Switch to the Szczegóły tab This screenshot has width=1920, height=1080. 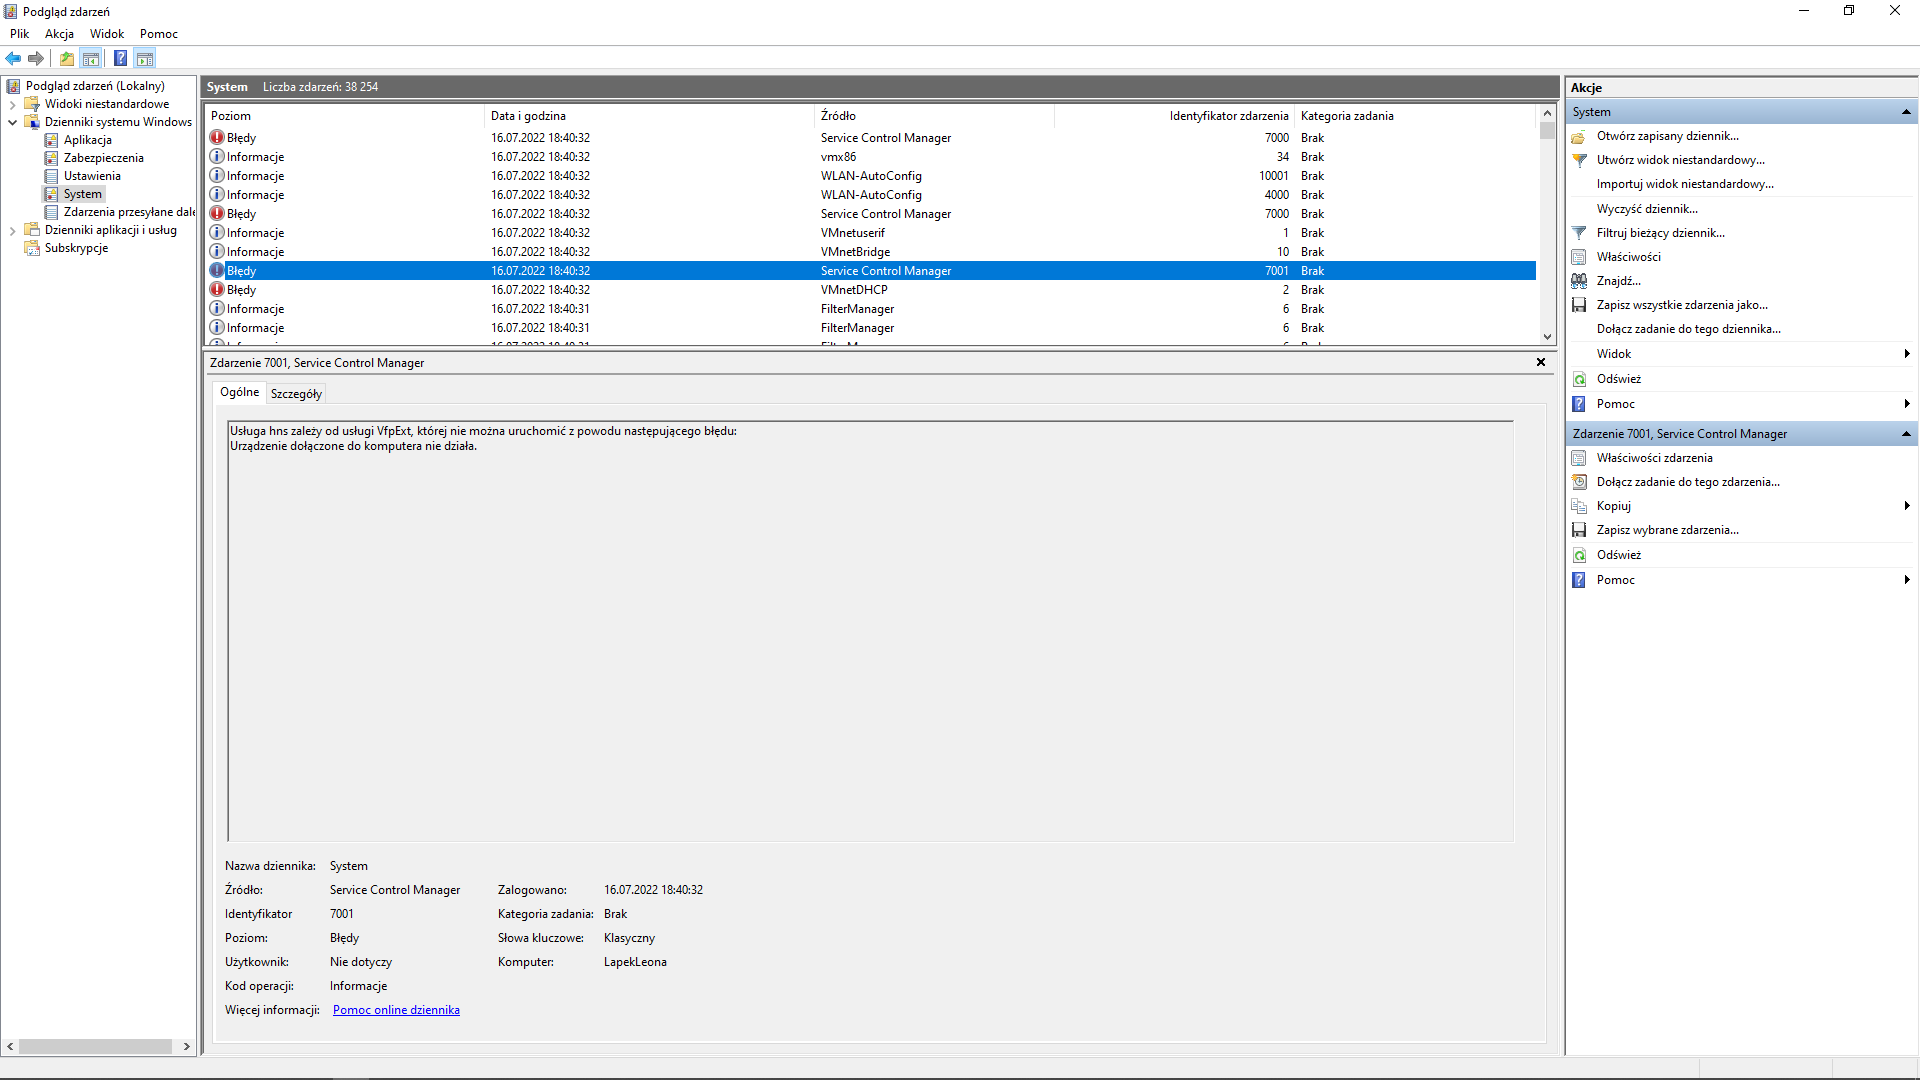point(296,394)
